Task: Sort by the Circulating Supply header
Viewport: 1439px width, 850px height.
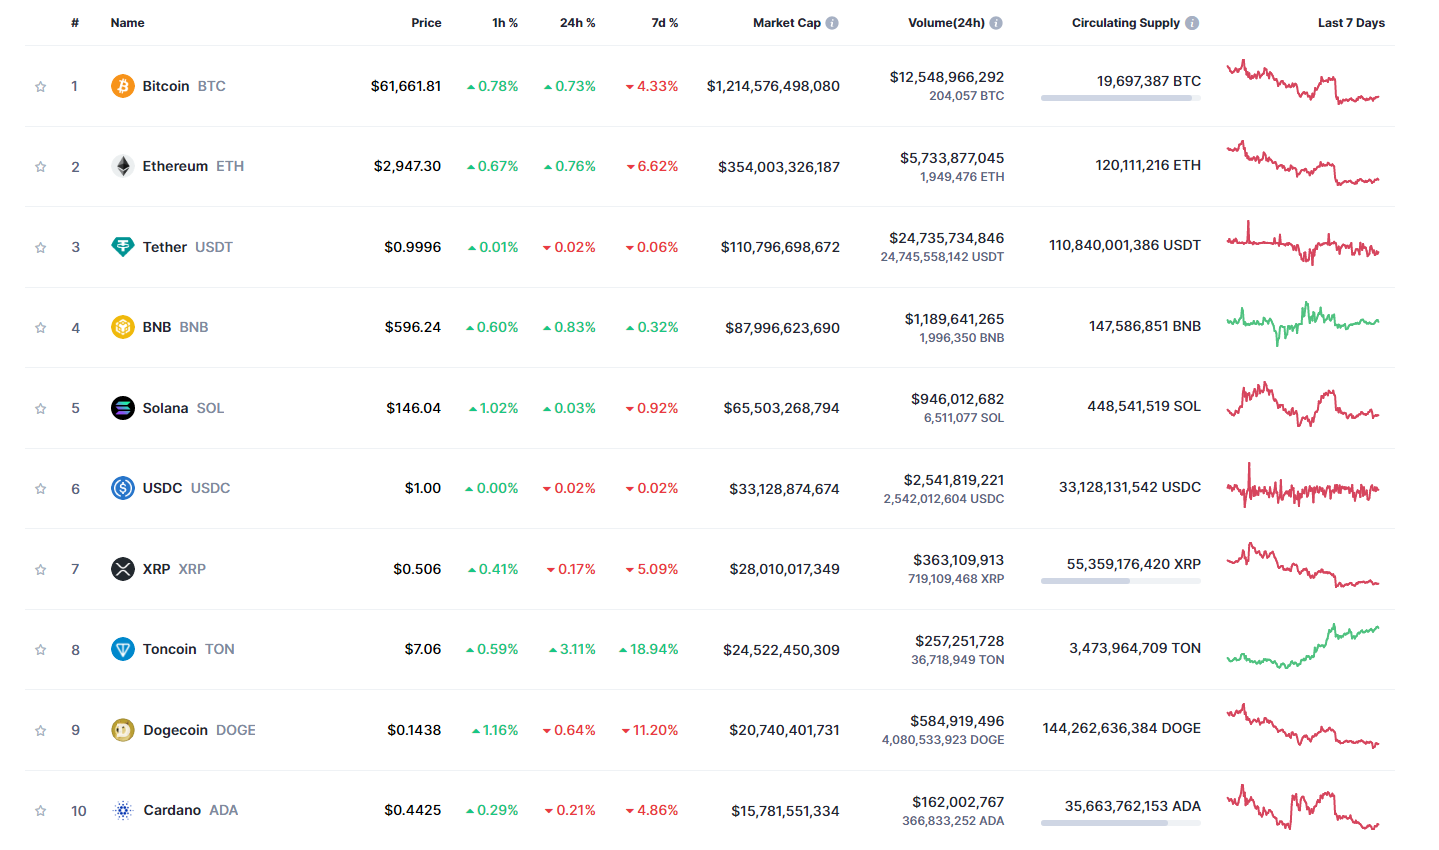Action: tap(1126, 22)
